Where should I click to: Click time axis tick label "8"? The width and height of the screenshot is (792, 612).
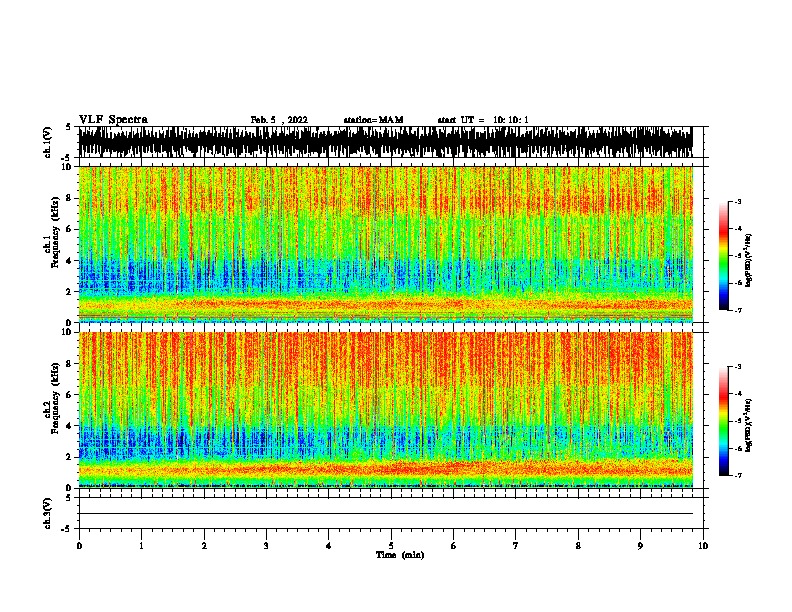tap(578, 546)
